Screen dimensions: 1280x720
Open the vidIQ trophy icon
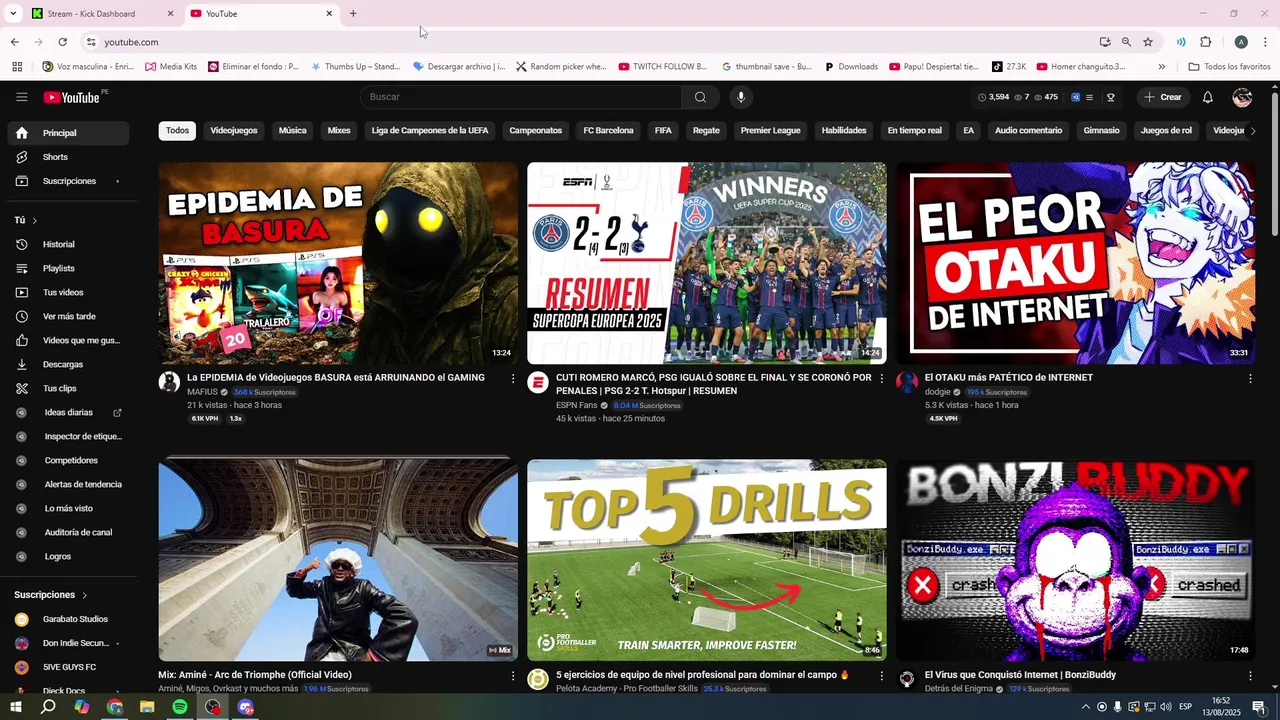coord(1111,97)
